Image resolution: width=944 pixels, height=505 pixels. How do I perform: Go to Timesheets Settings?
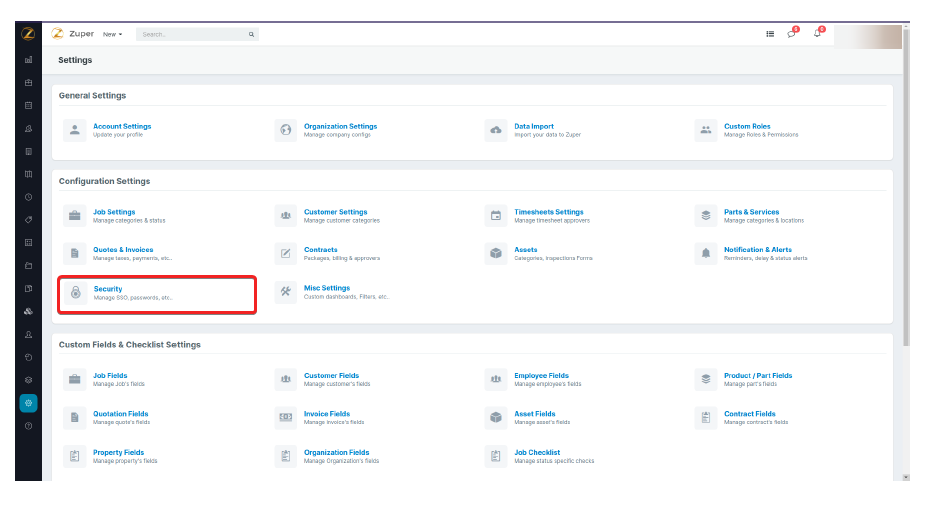coord(548,212)
